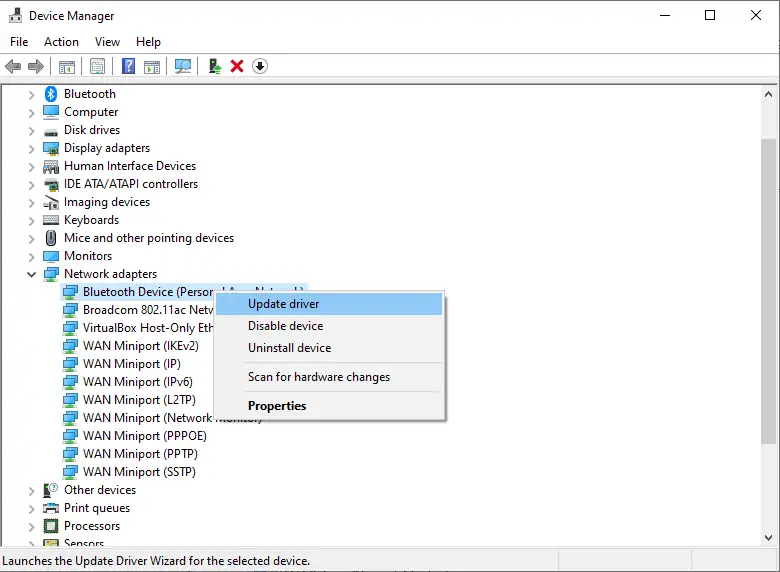Open the File menu
780x572 pixels.
pyautogui.click(x=19, y=42)
